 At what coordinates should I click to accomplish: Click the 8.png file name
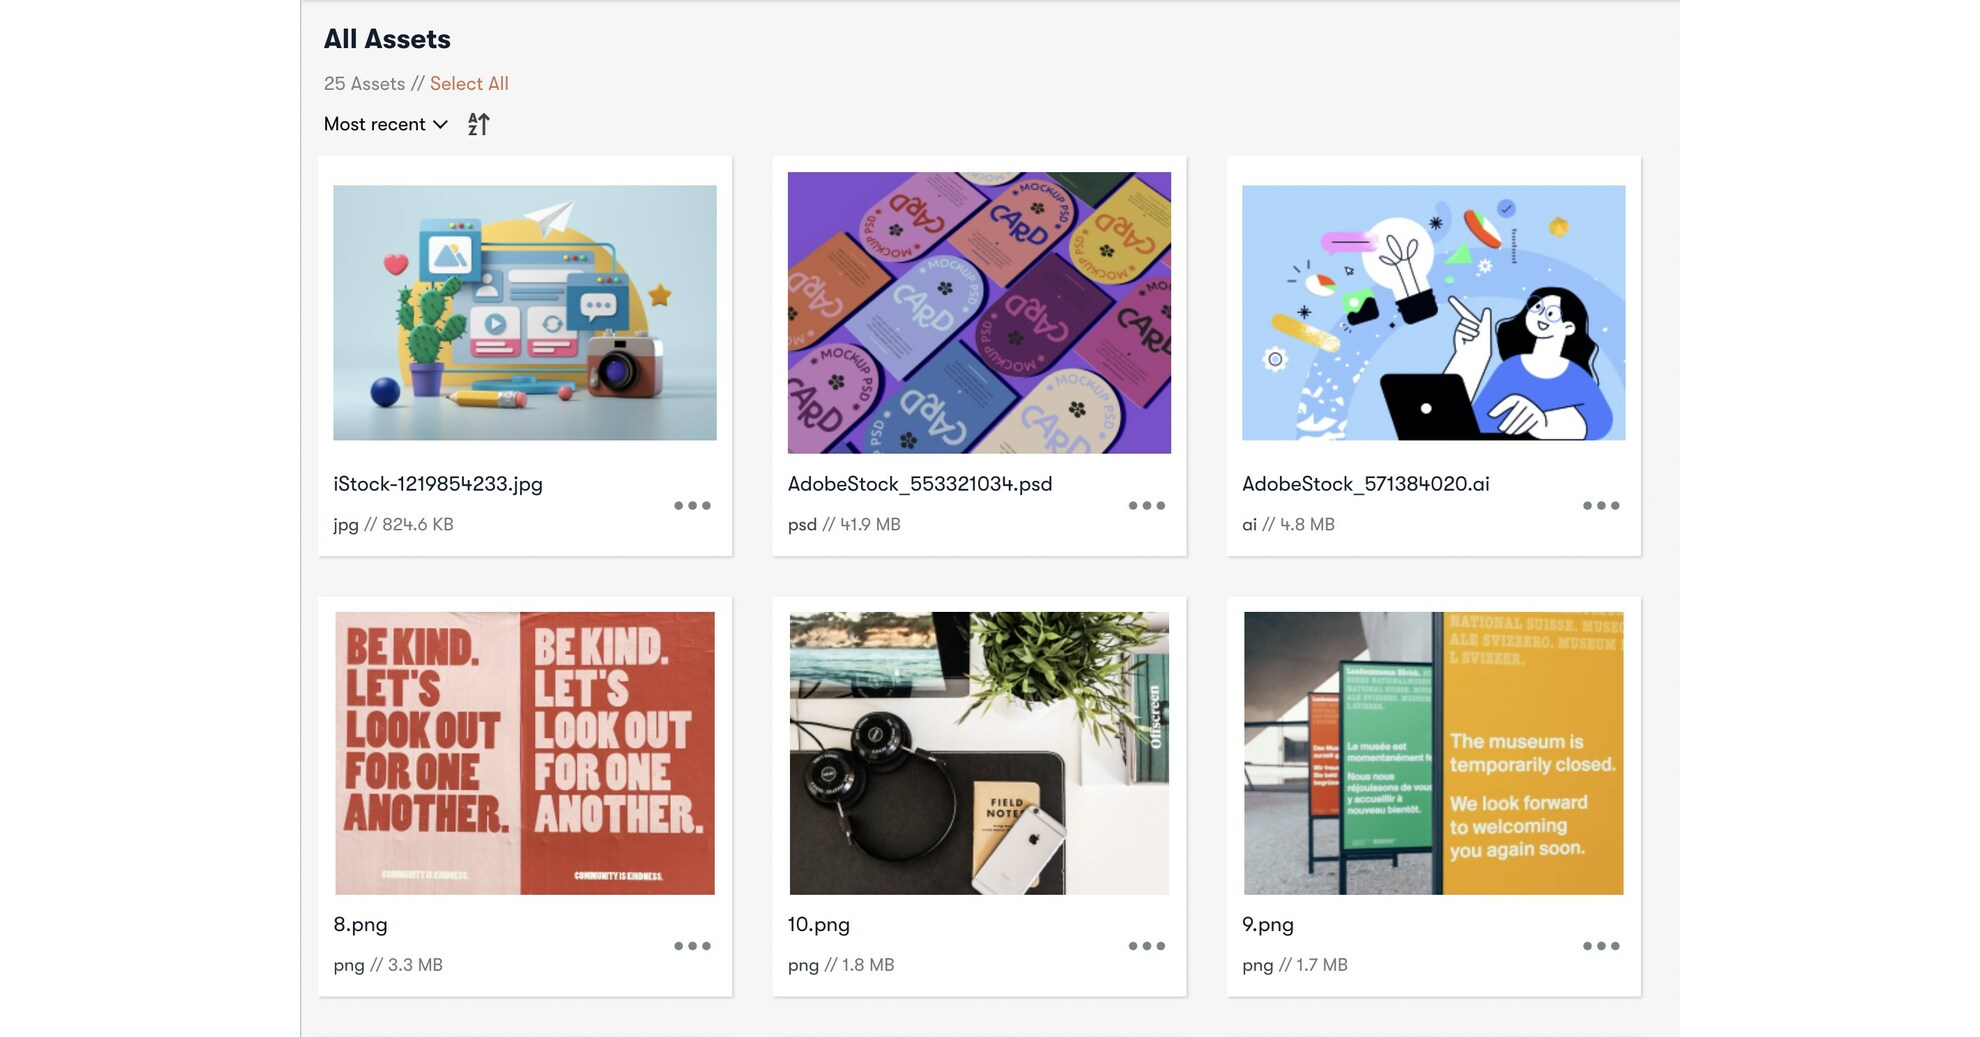tap(360, 925)
